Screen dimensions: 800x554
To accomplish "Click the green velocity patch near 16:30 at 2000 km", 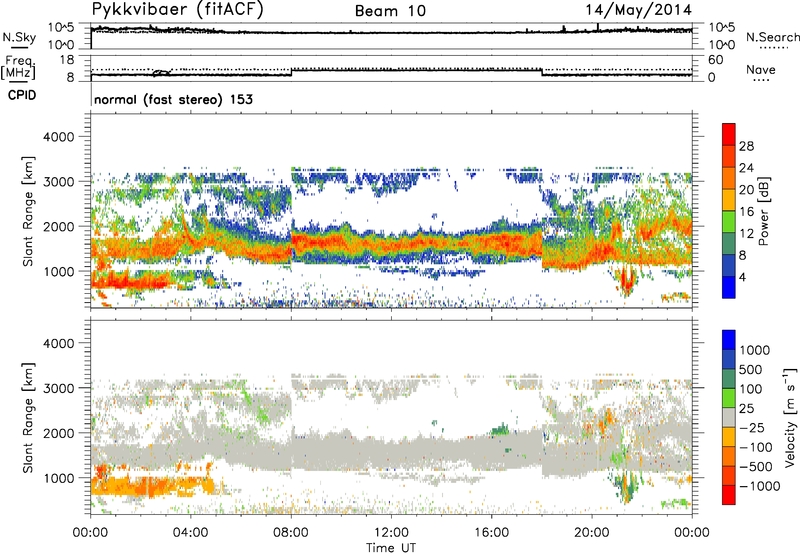I will (501, 429).
